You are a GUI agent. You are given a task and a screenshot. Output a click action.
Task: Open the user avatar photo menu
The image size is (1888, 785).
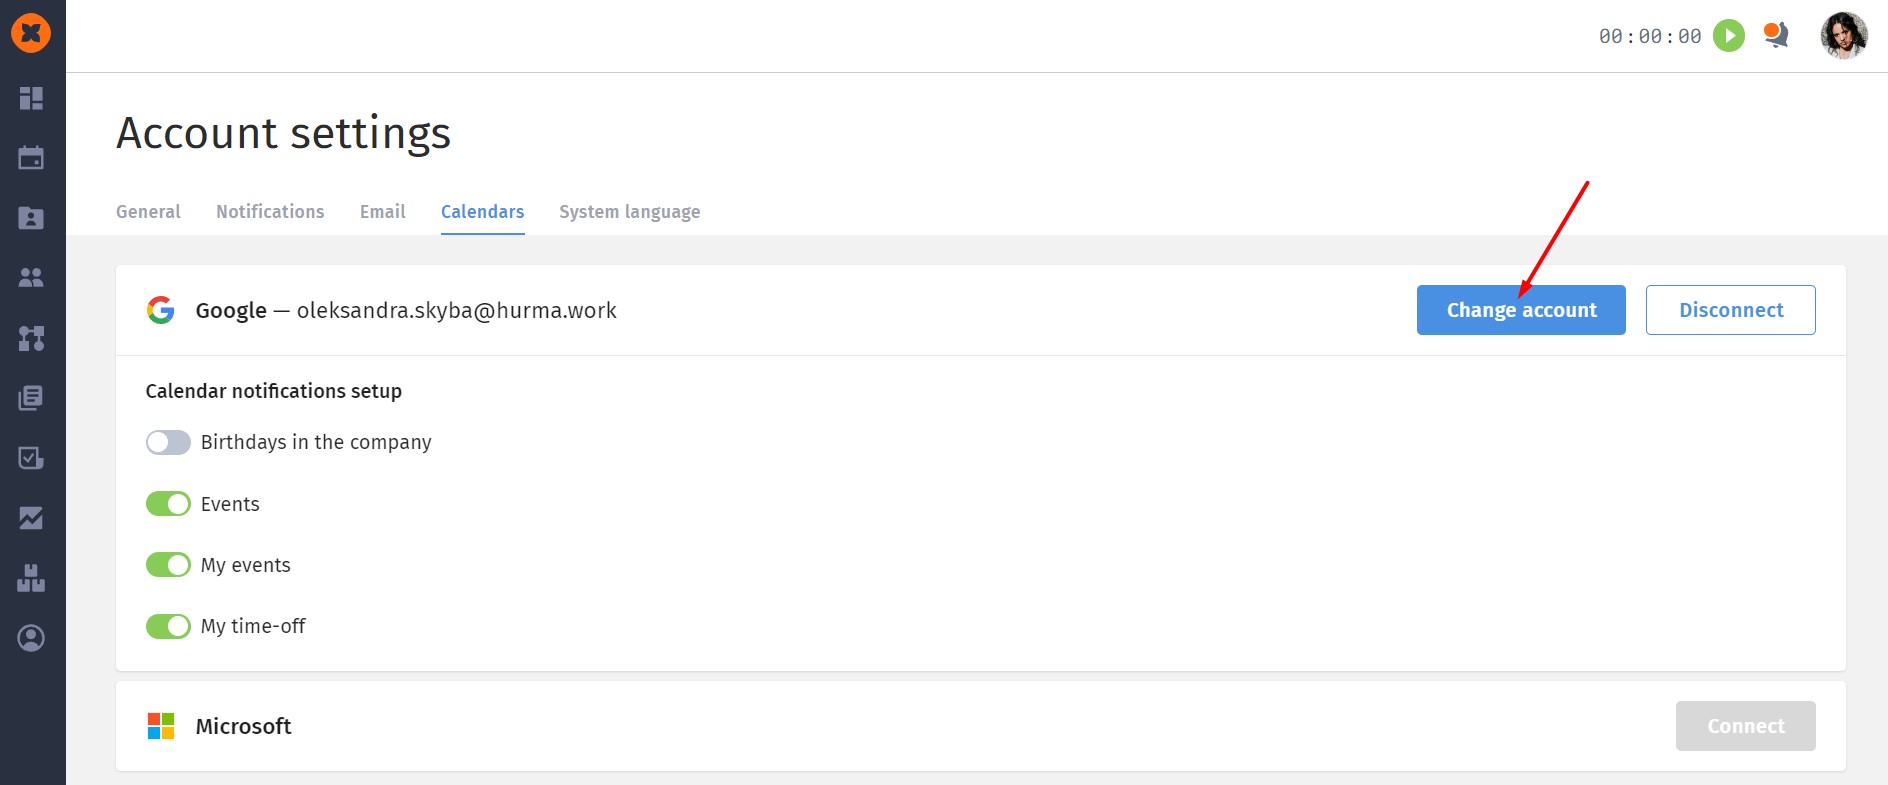click(x=1844, y=36)
